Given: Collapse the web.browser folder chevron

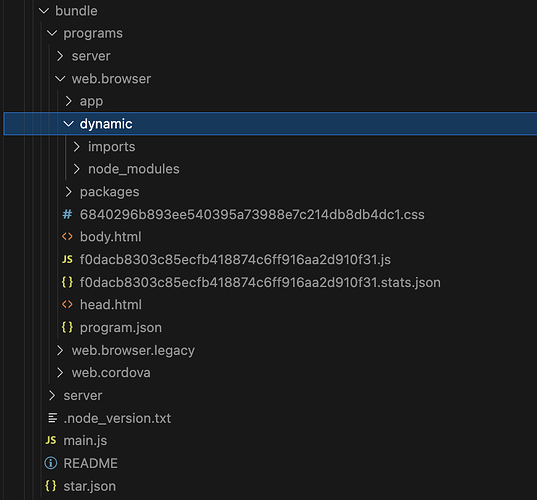Looking at the screenshot, I should 60,79.
